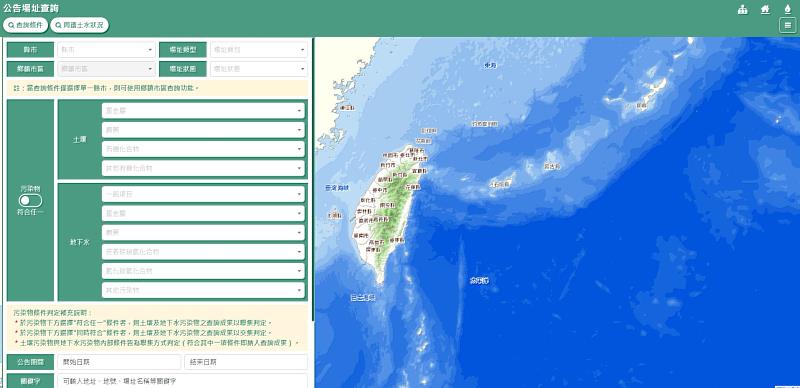800x388 pixels.
Task: Expand the 地下水 氯化碳氫化合物 dropdown
Action: tap(203, 271)
